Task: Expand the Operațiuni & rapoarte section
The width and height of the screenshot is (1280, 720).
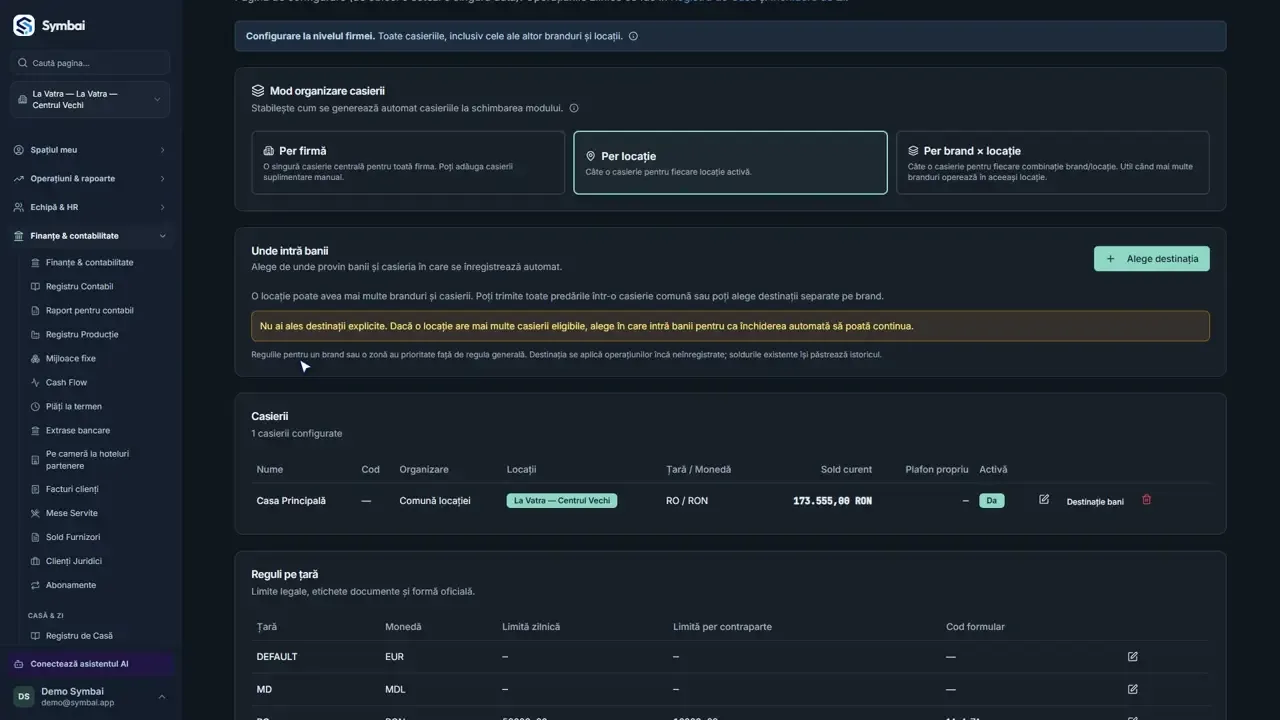Action: click(x=90, y=179)
